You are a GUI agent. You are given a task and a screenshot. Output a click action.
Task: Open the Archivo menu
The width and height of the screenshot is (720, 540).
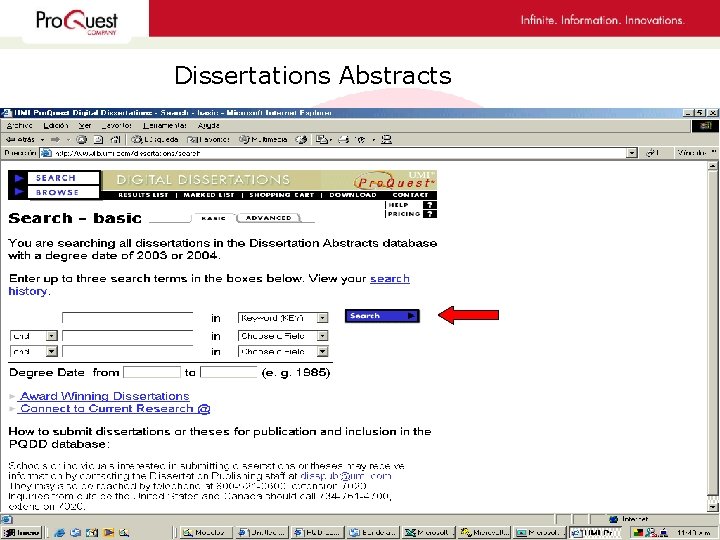tap(19, 125)
